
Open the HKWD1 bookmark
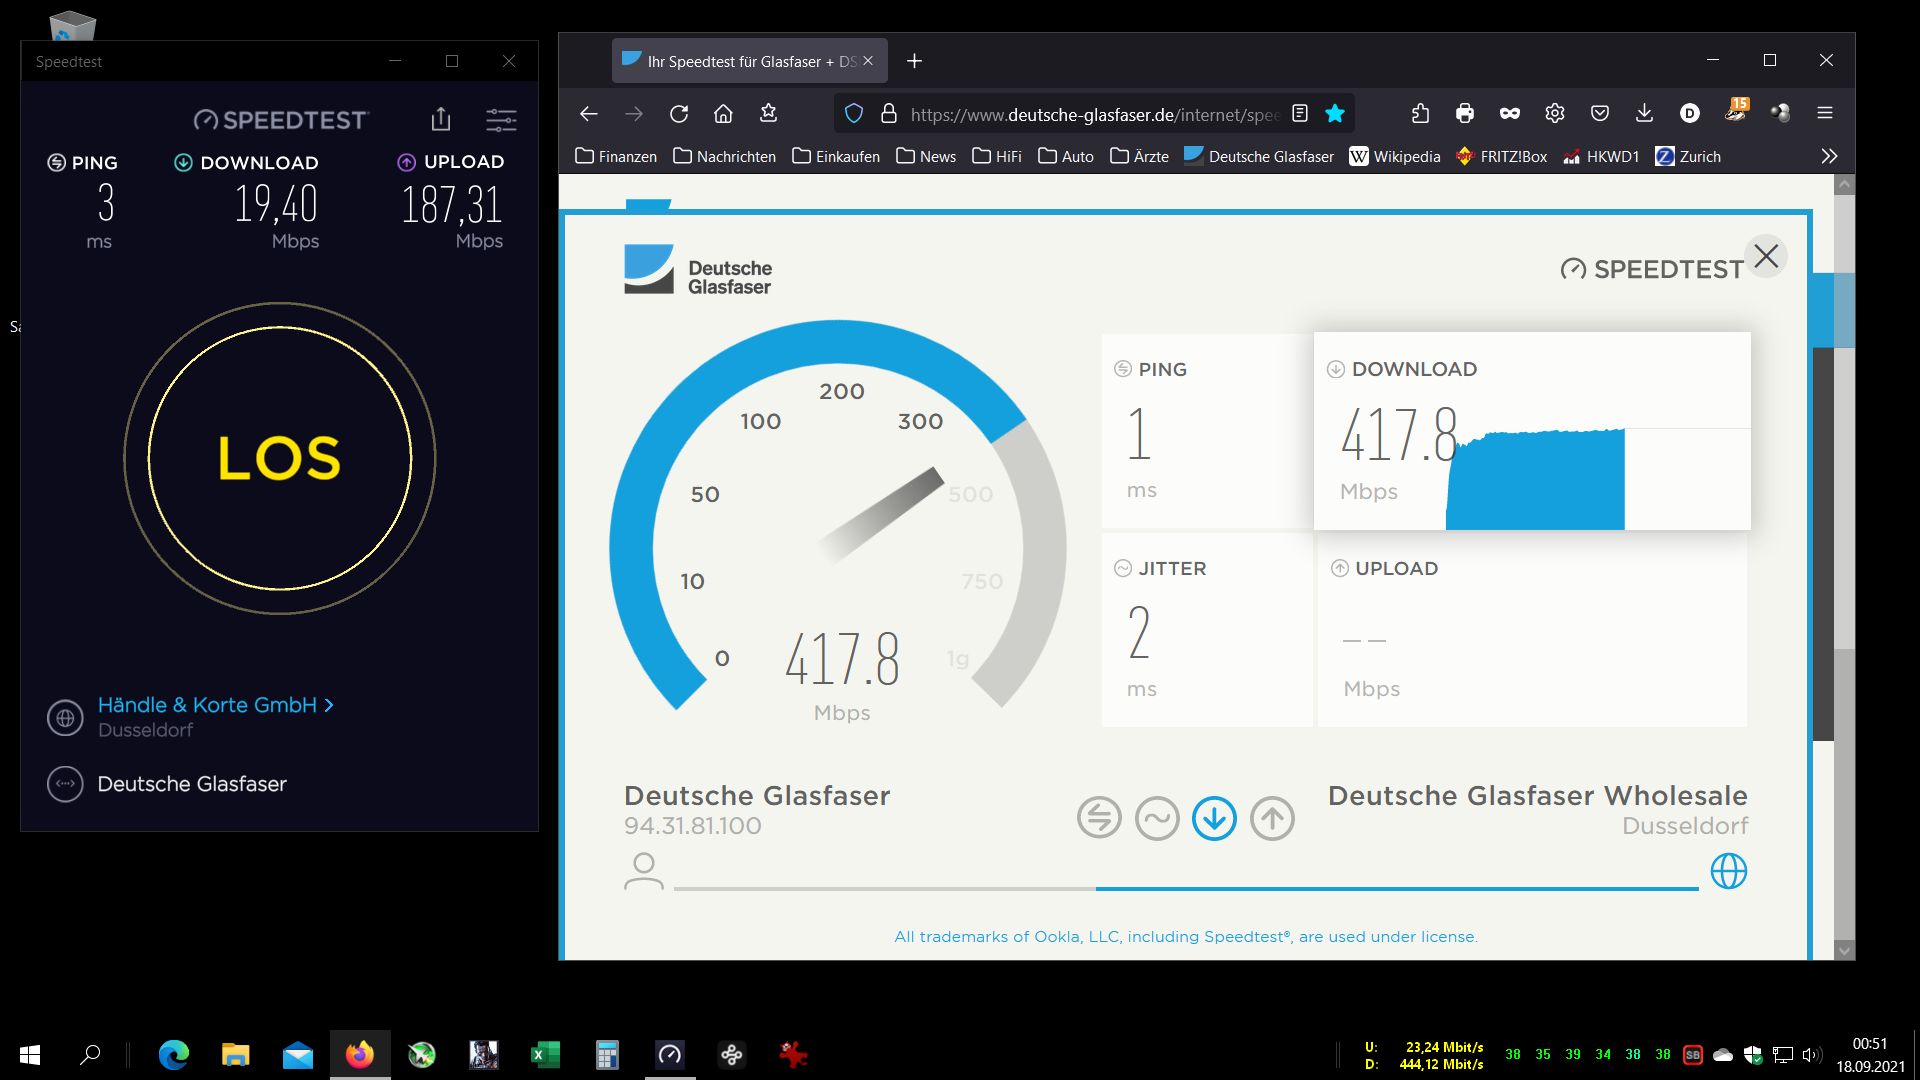(x=1601, y=156)
